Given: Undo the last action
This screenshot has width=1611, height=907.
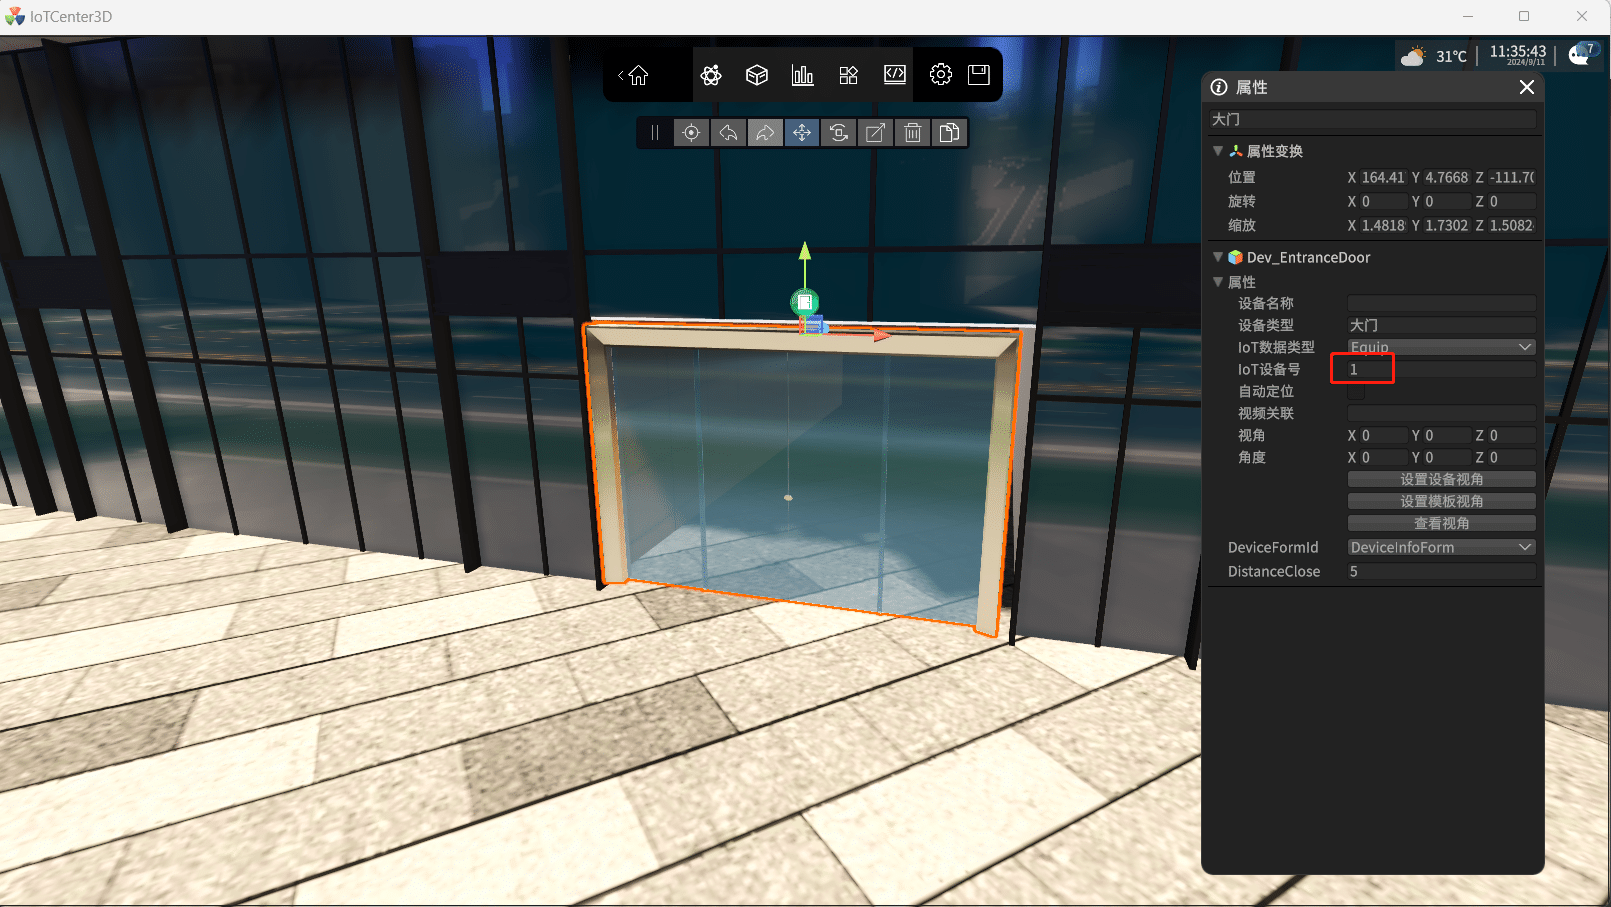Looking at the screenshot, I should (x=728, y=133).
